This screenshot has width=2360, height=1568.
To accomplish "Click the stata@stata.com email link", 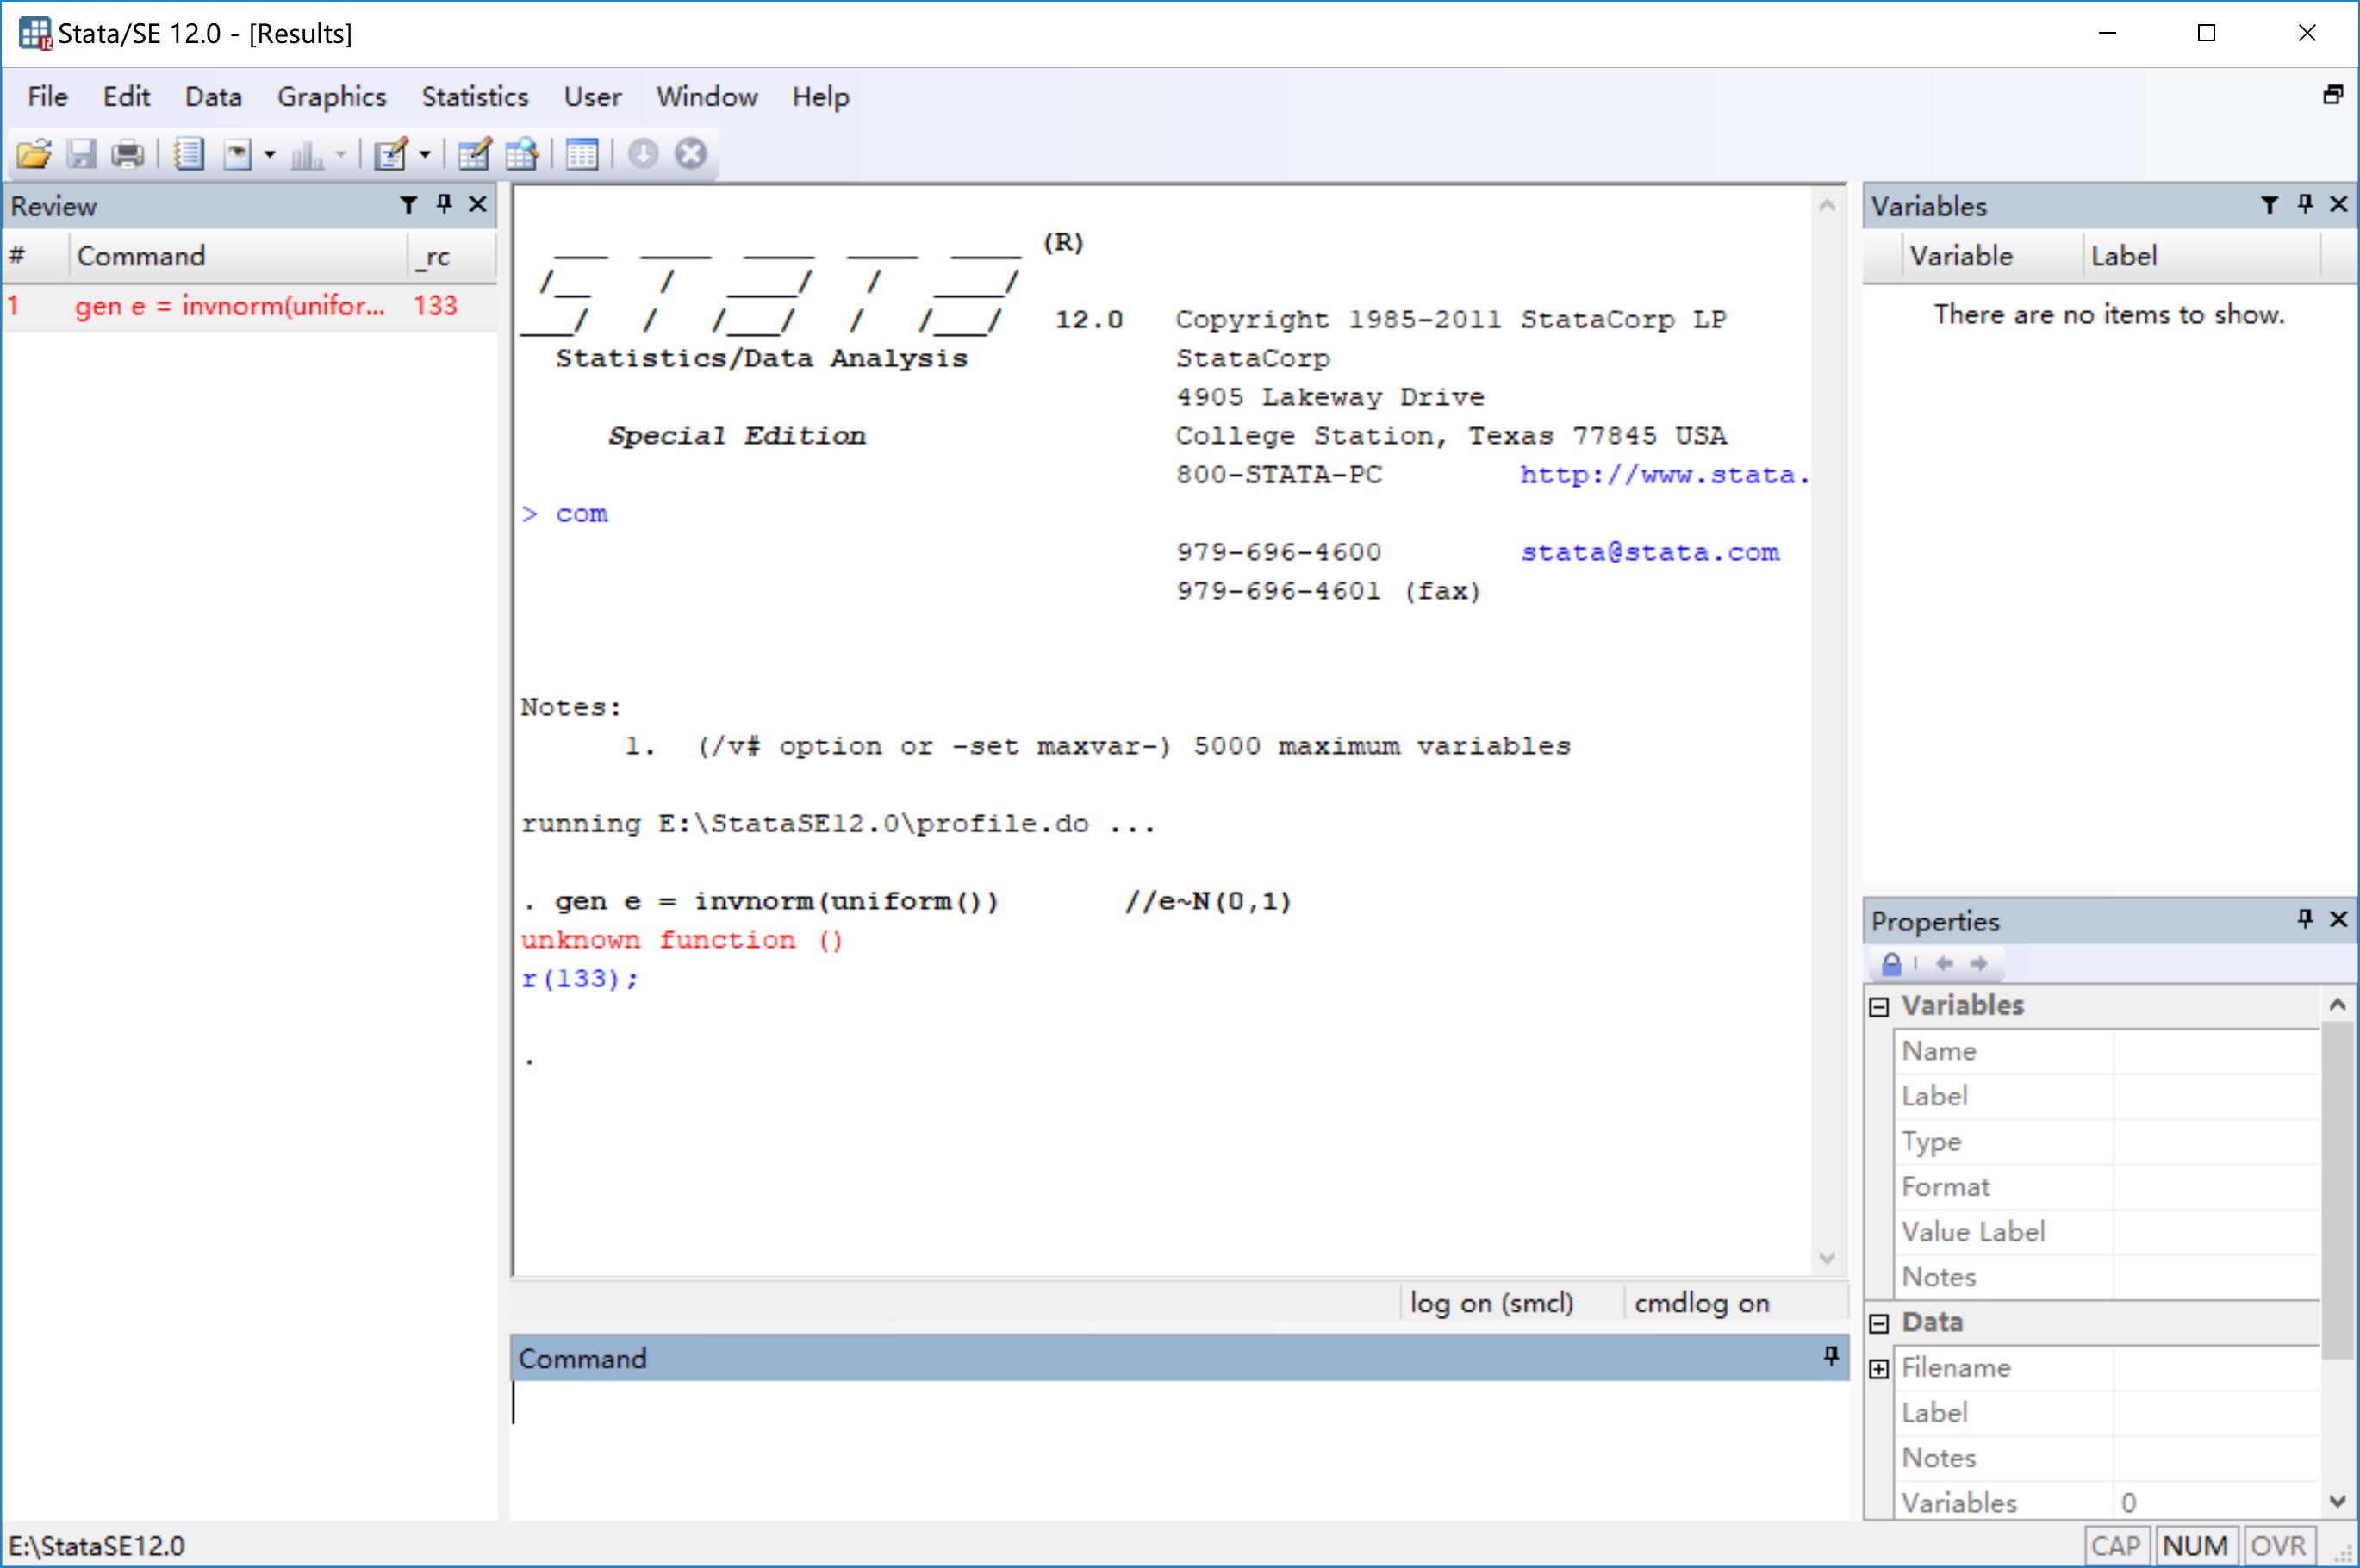I will pos(1649,552).
